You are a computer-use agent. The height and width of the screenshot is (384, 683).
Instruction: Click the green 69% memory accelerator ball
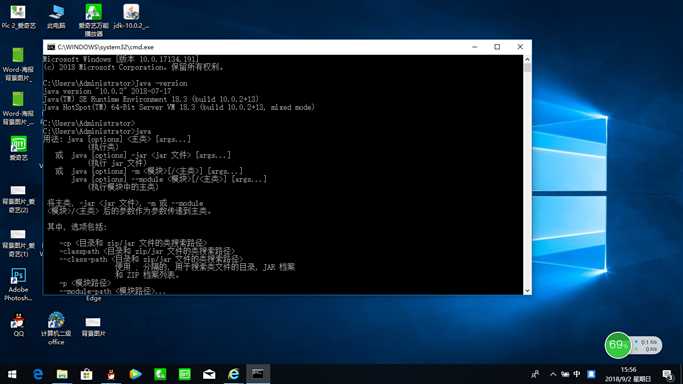coord(618,345)
